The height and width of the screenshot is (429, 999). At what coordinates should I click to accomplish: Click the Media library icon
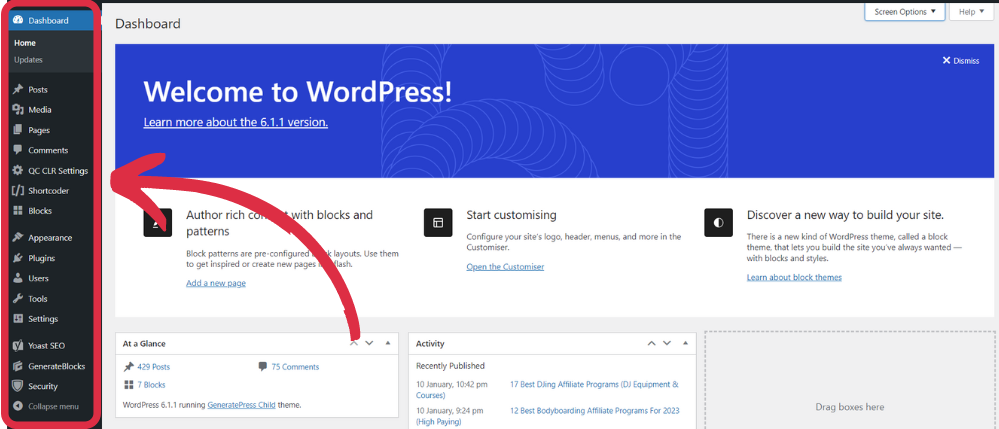click(18, 110)
